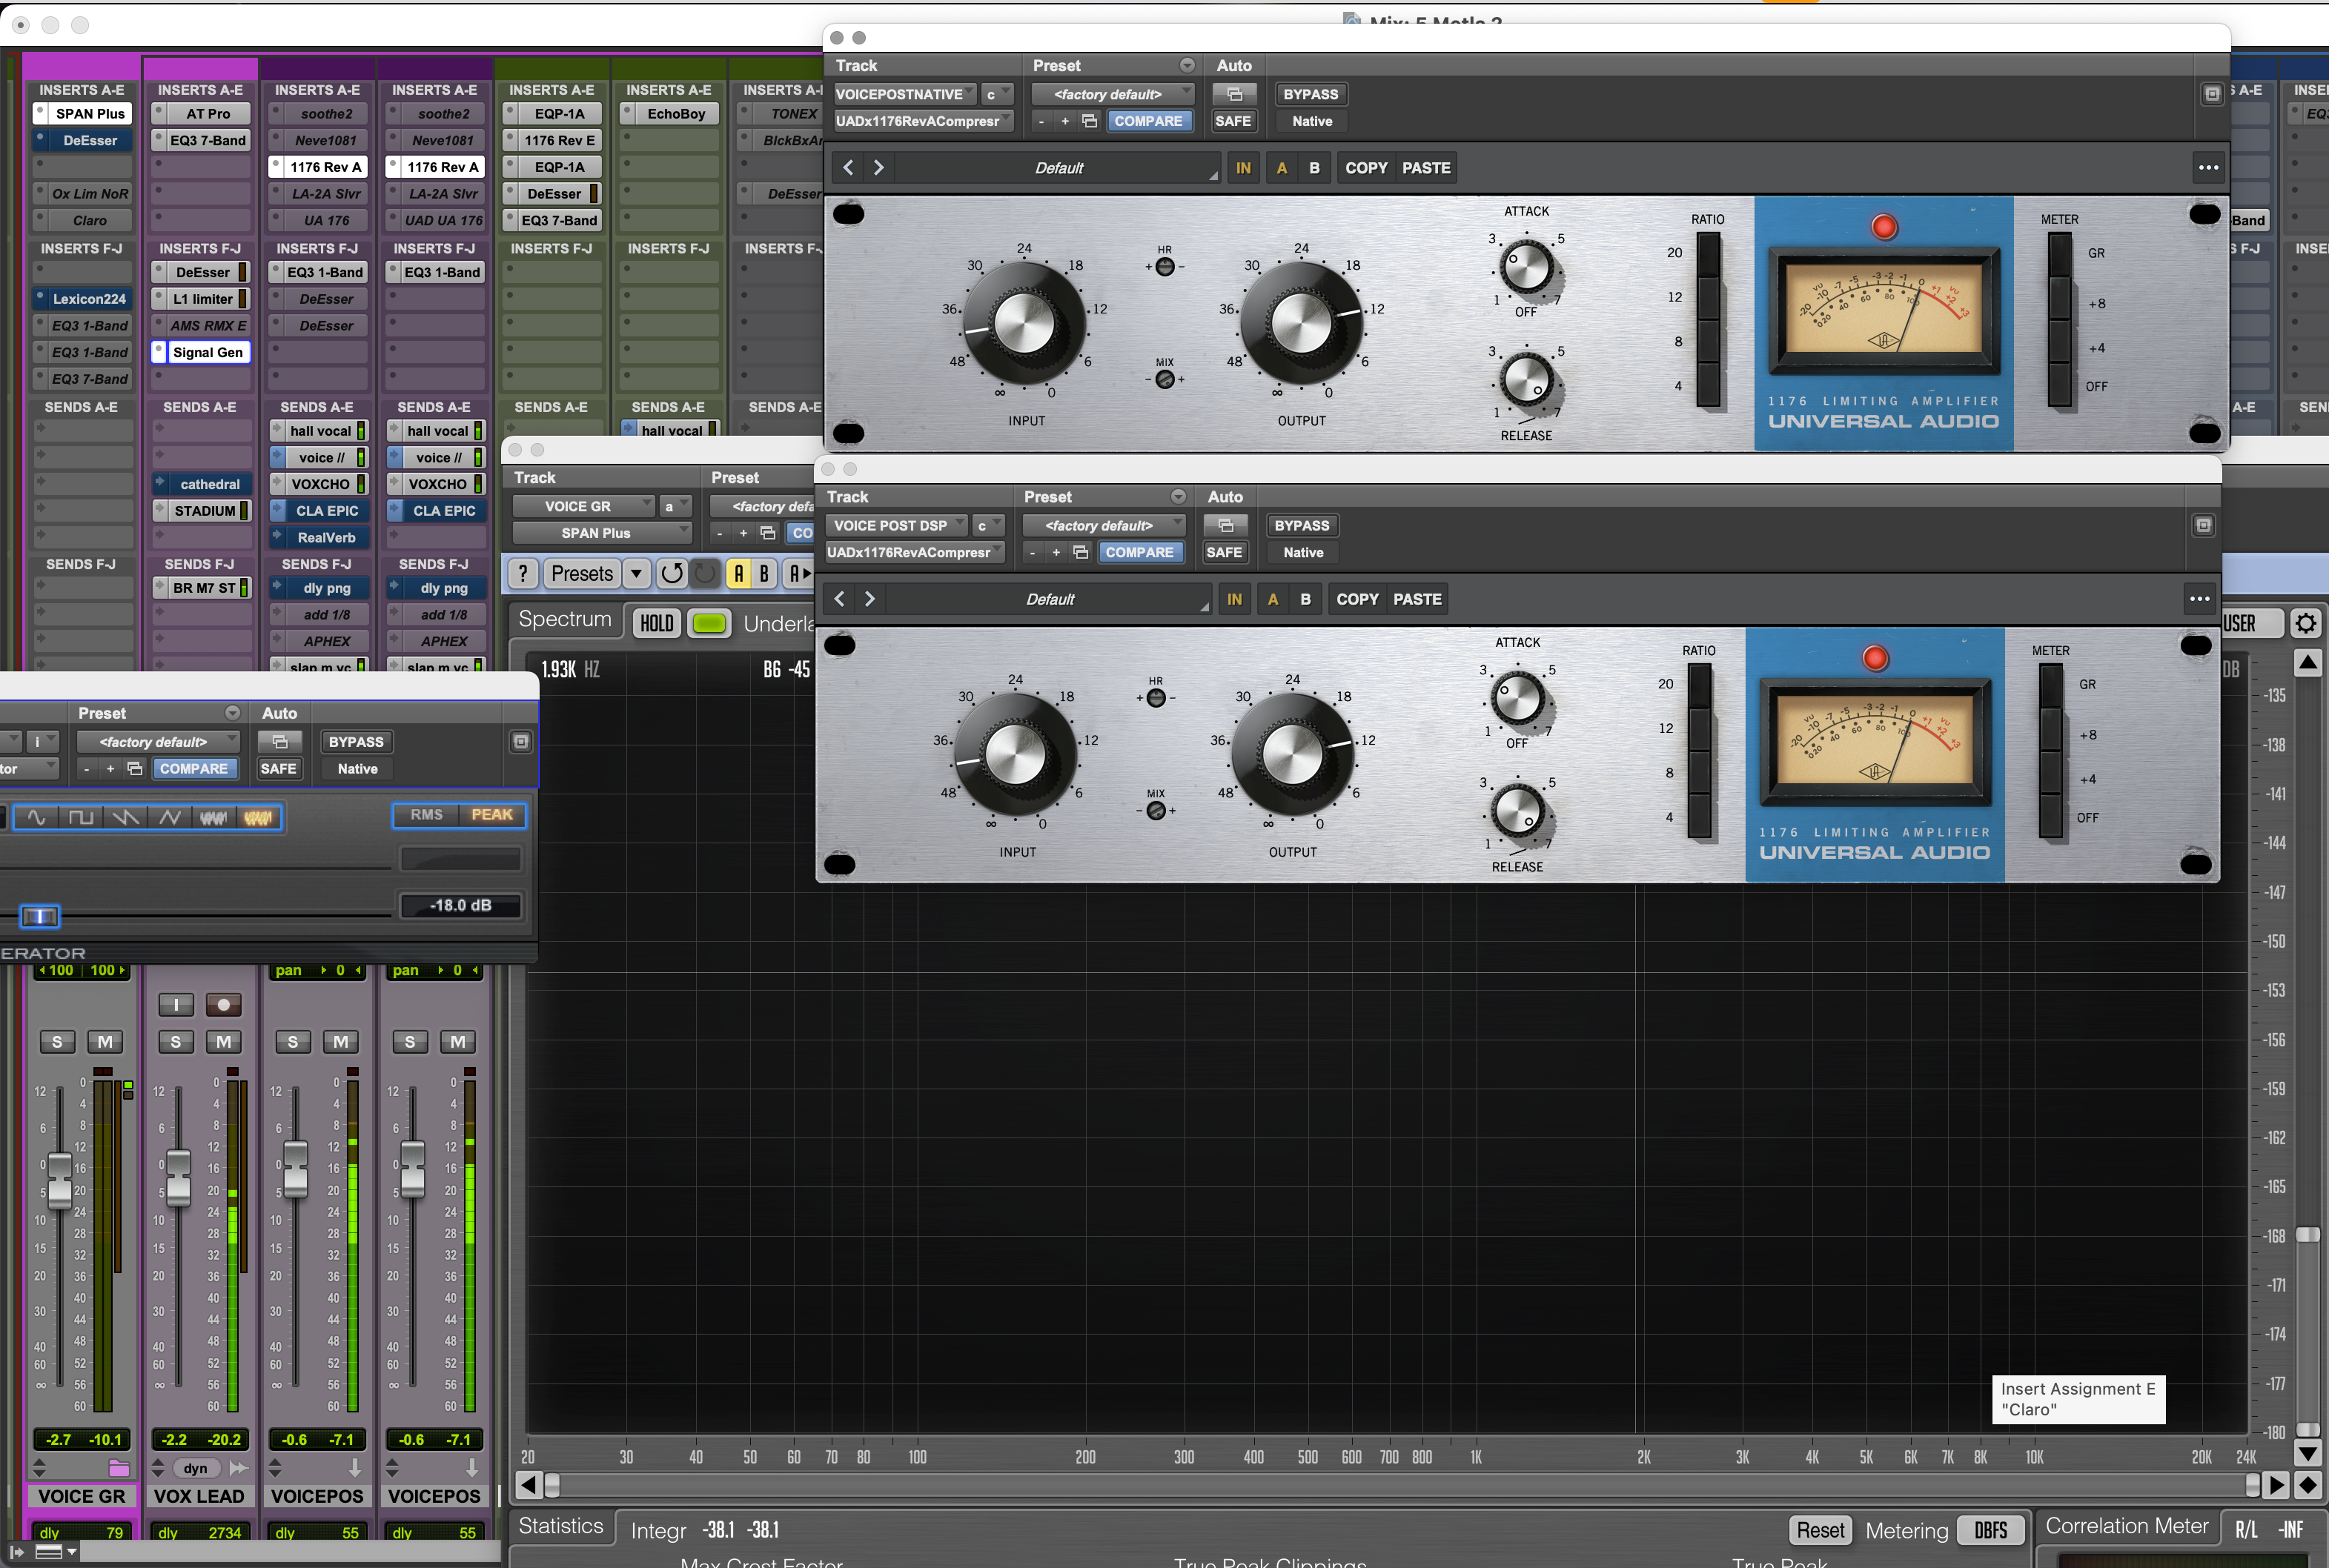The width and height of the screenshot is (2329, 1568).
Task: Select the sawtooth wave shape icon
Action: pos(126,817)
